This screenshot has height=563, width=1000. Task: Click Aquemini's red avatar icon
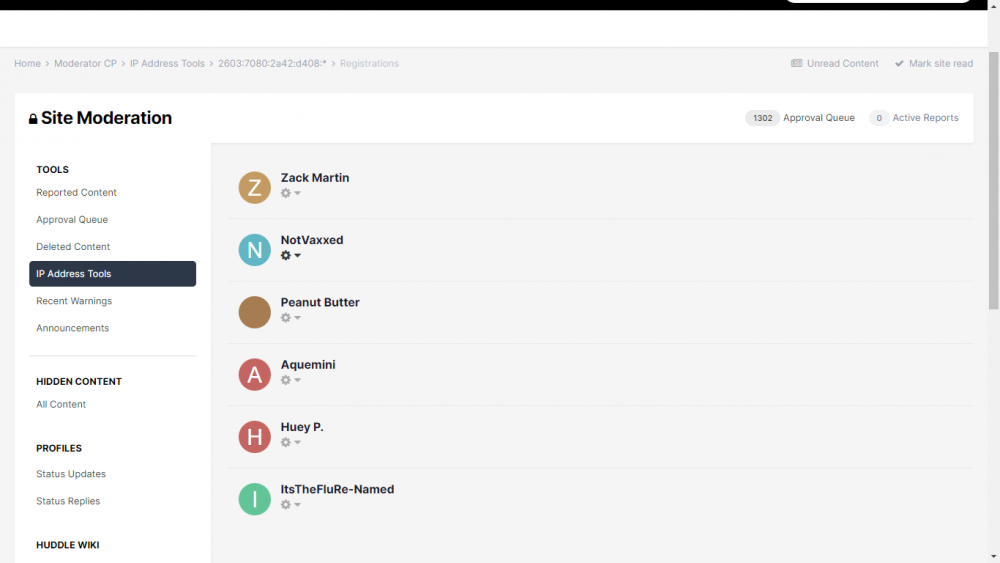[x=254, y=374]
